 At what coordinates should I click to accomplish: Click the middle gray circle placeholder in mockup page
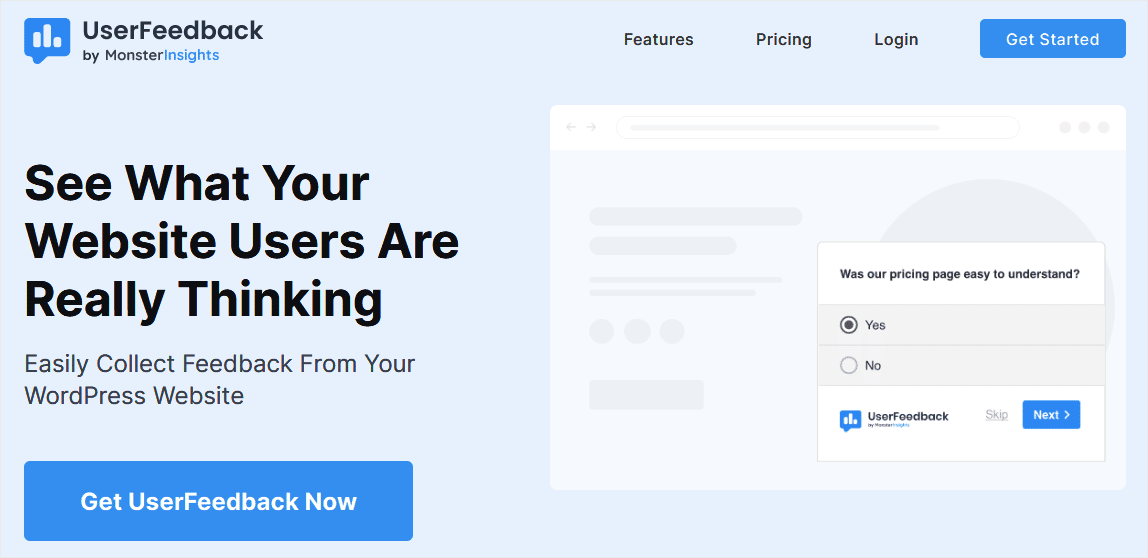[636, 331]
